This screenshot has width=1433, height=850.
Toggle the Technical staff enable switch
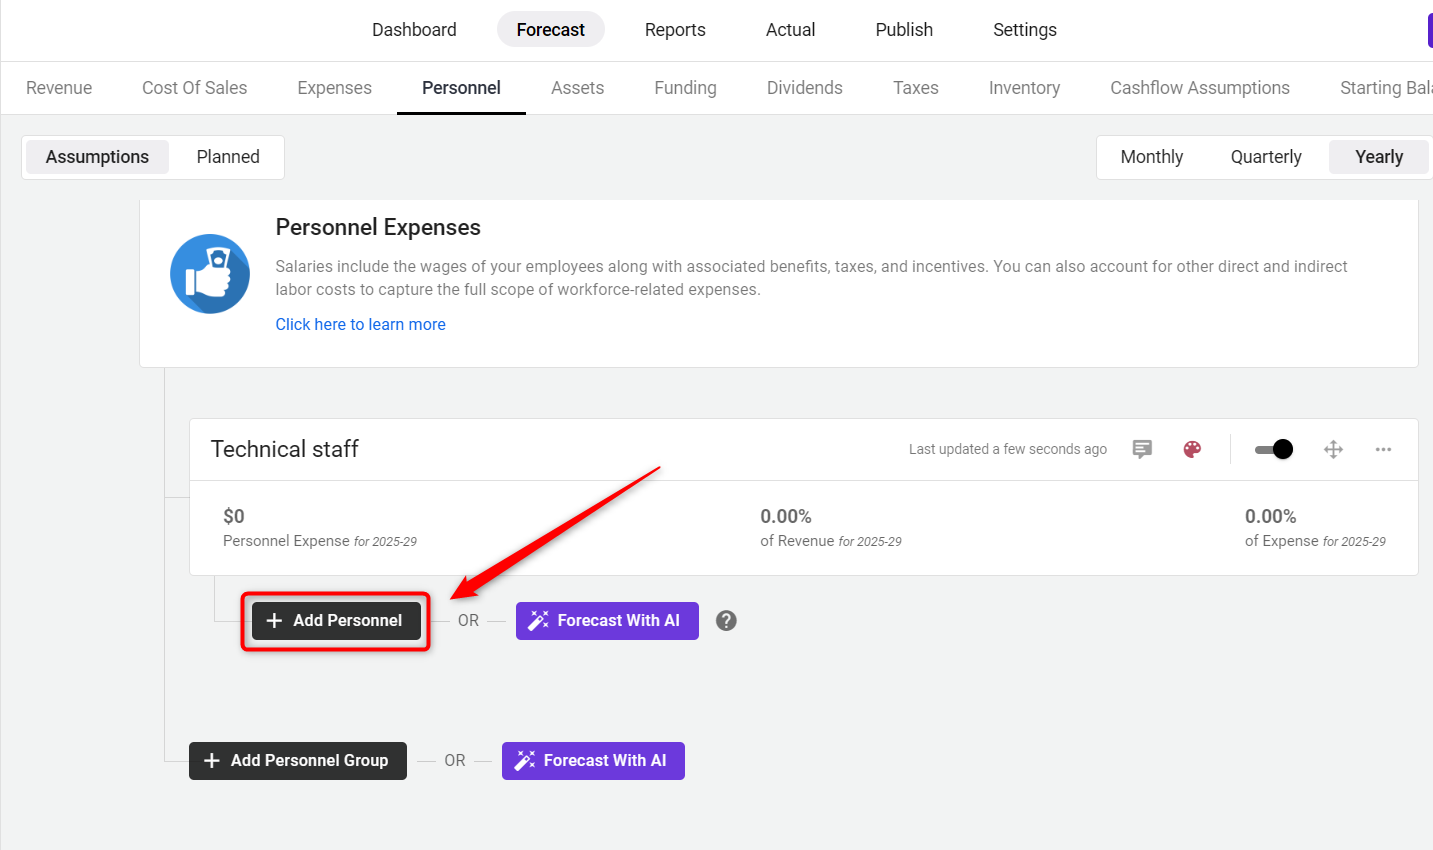pyautogui.click(x=1274, y=449)
